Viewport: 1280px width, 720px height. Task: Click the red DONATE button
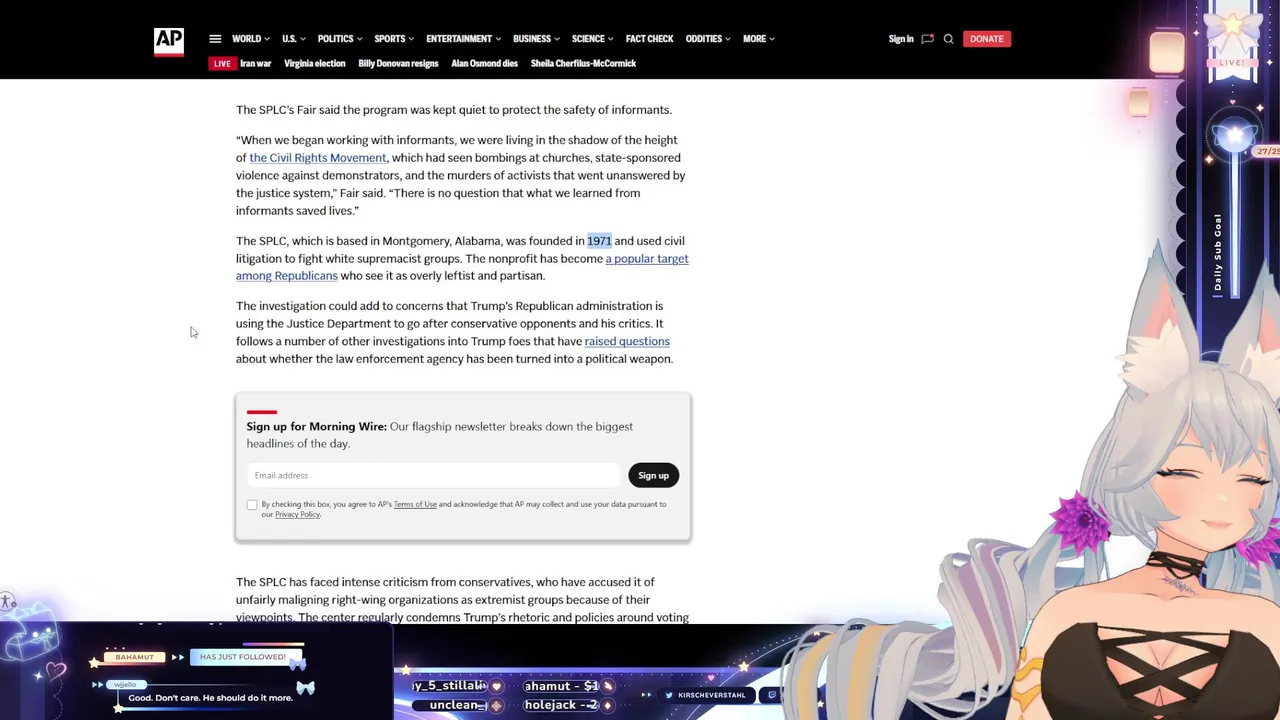[986, 39]
